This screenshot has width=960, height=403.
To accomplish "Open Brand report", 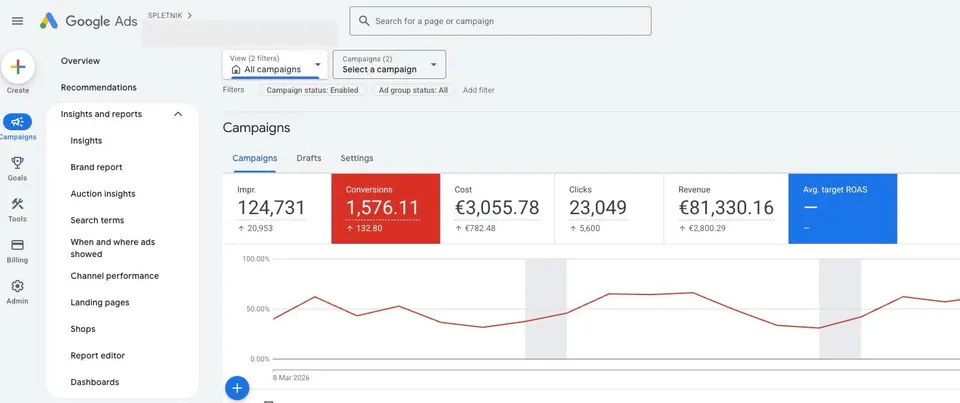I will [96, 167].
